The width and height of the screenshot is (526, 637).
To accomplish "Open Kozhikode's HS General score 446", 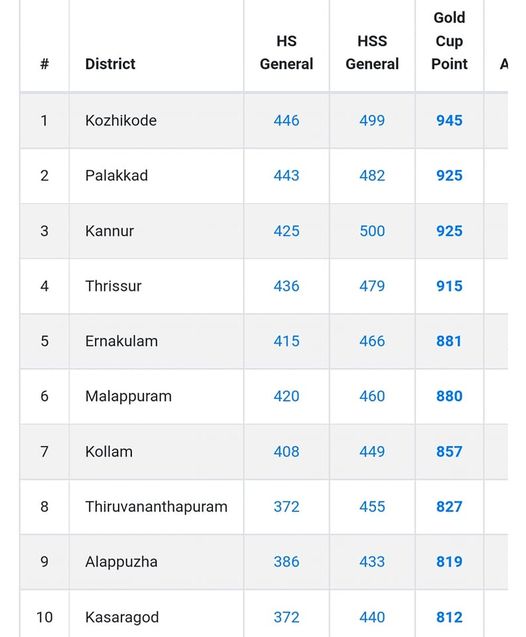I will [x=286, y=120].
